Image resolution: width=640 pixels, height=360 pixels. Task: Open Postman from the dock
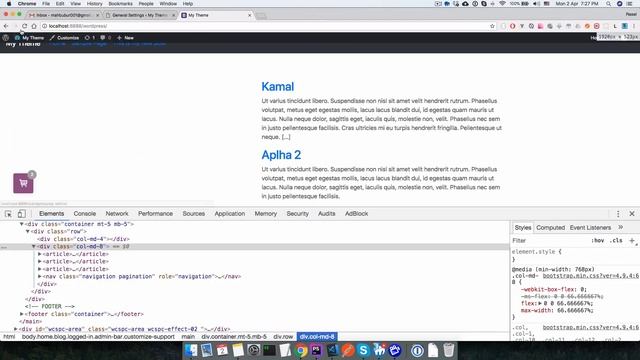coord(348,350)
